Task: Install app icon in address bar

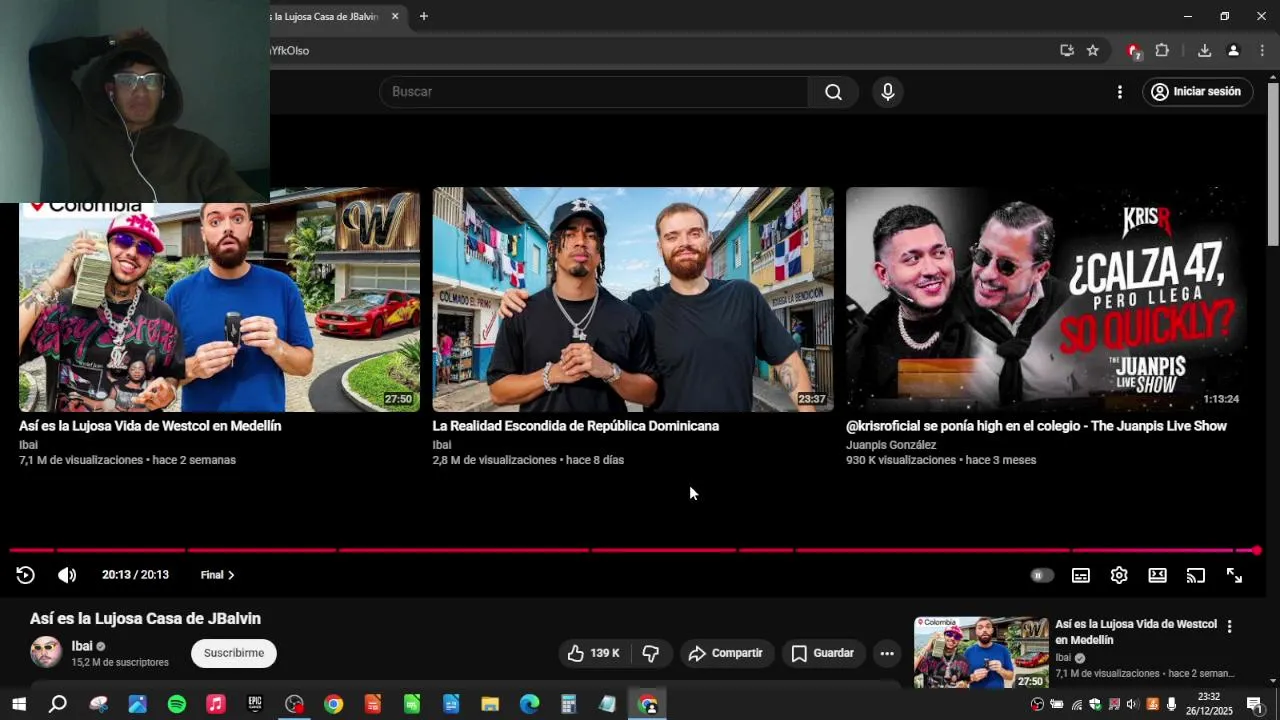Action: pos(1067,50)
